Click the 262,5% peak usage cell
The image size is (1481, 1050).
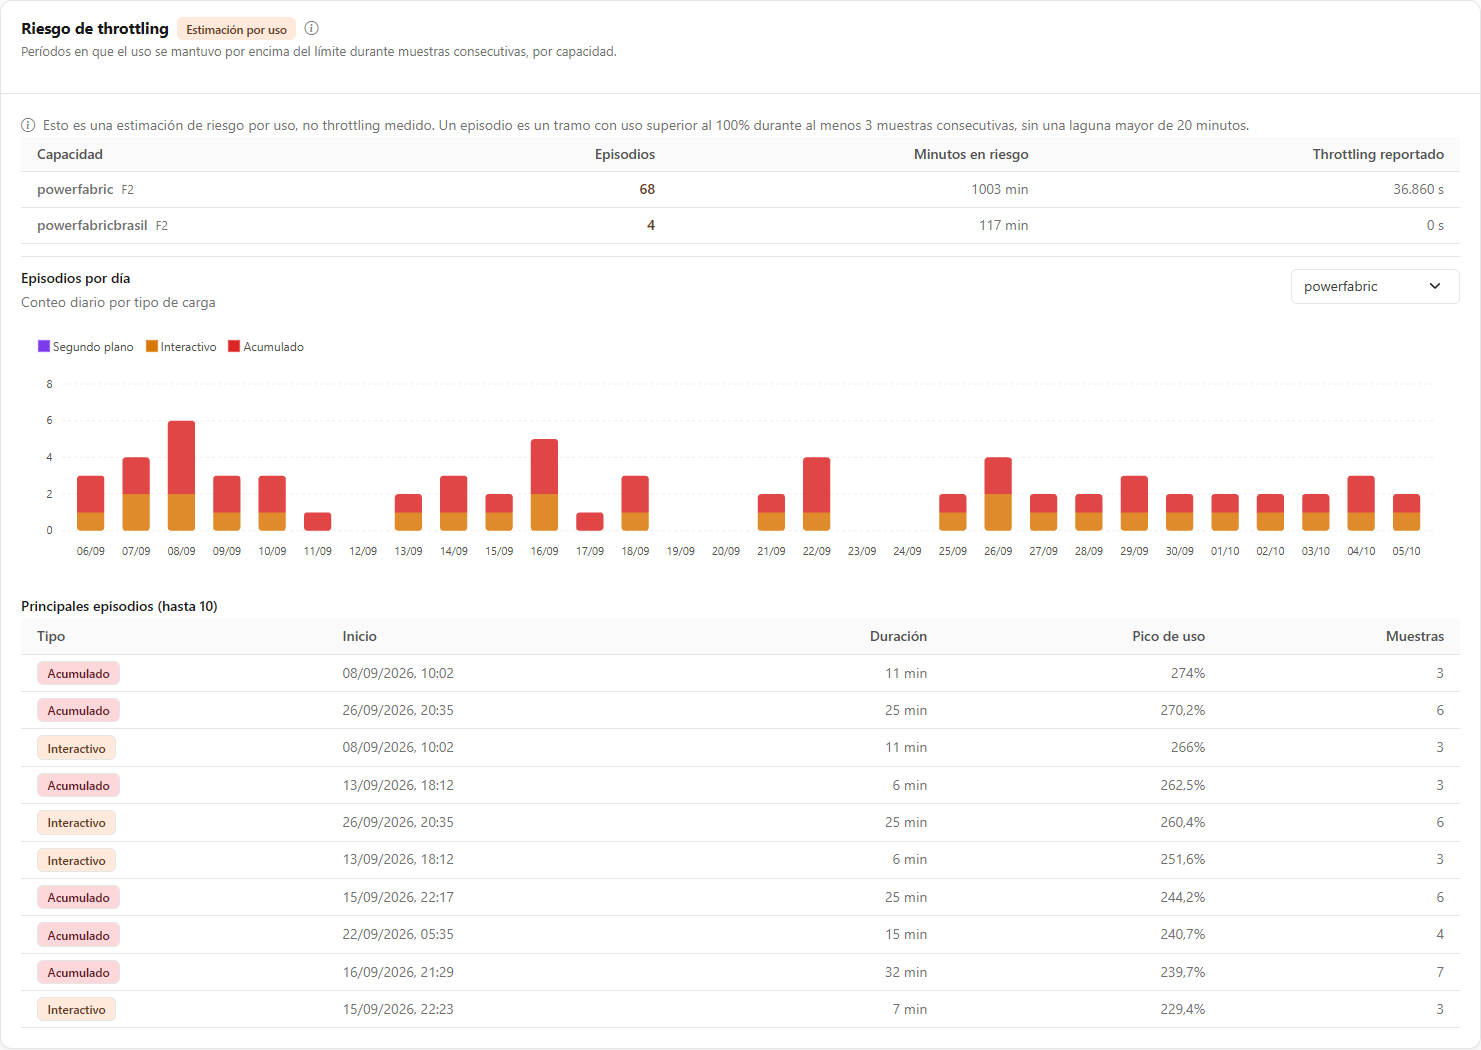coord(1183,785)
